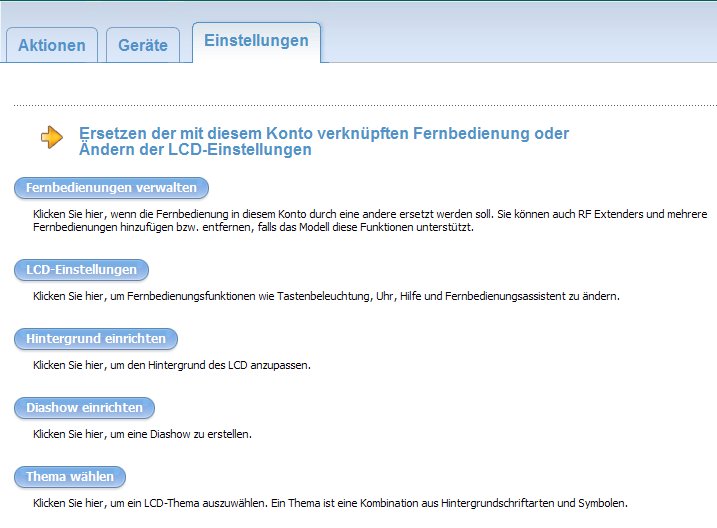Image resolution: width=717 pixels, height=528 pixels.
Task: Click empty tab strip right of Einstellungen
Action: [x=520, y=44]
